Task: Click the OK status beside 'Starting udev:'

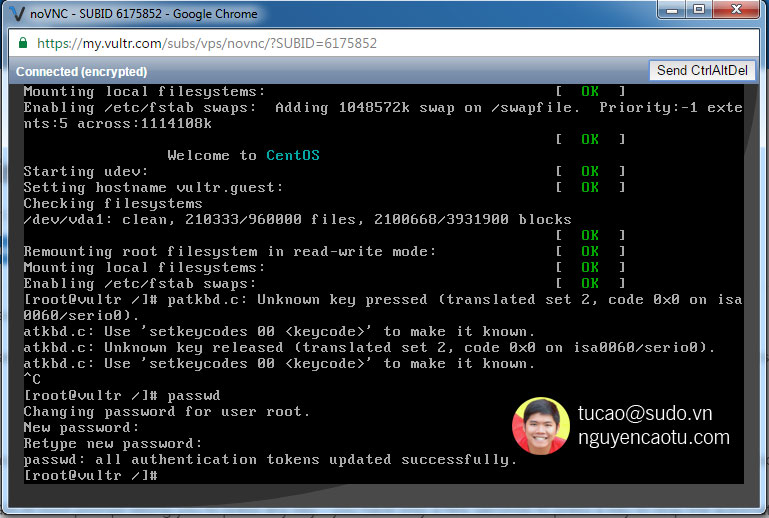Action: pos(590,172)
